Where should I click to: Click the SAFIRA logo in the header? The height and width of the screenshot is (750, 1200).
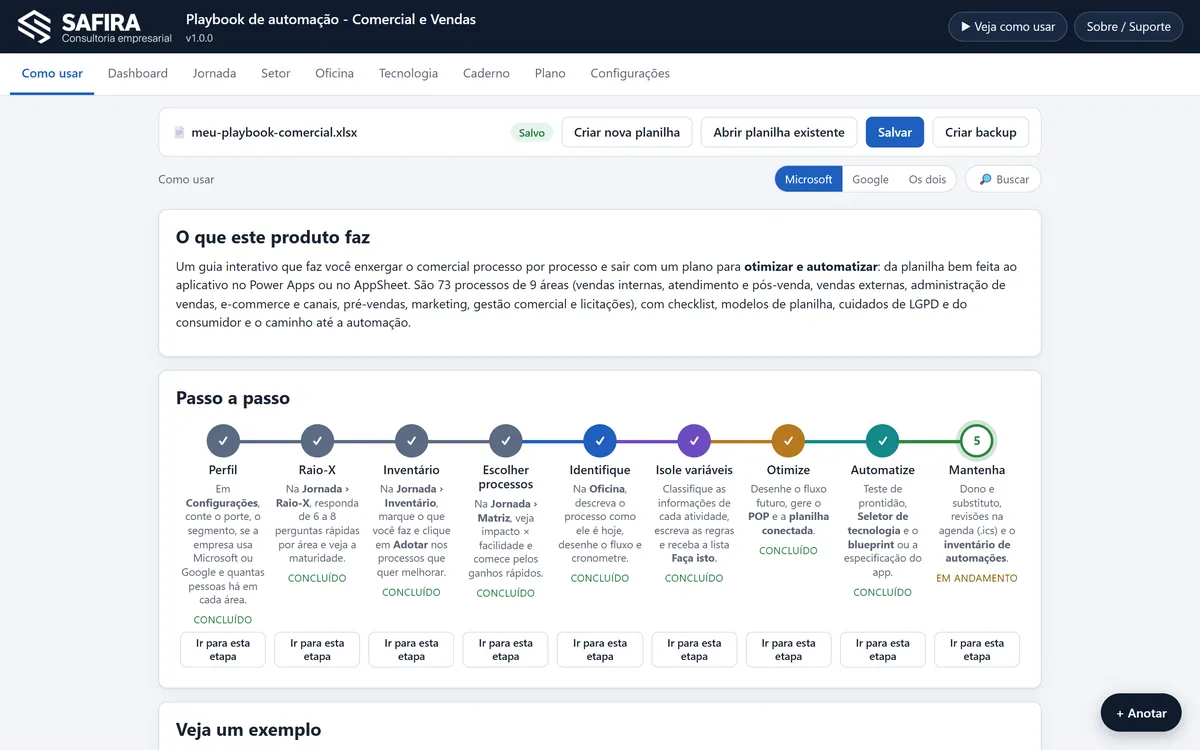[95, 26]
